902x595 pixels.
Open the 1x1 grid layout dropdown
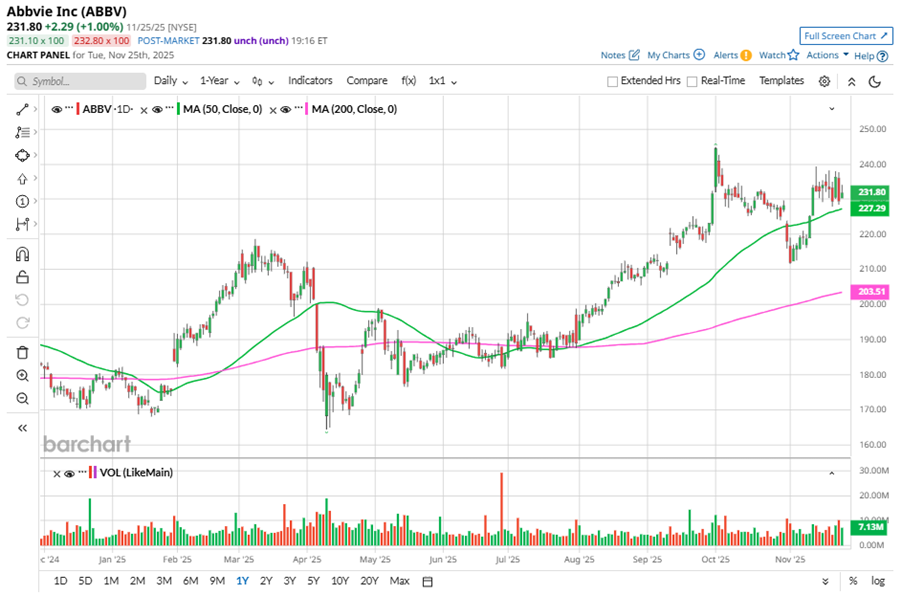point(443,81)
